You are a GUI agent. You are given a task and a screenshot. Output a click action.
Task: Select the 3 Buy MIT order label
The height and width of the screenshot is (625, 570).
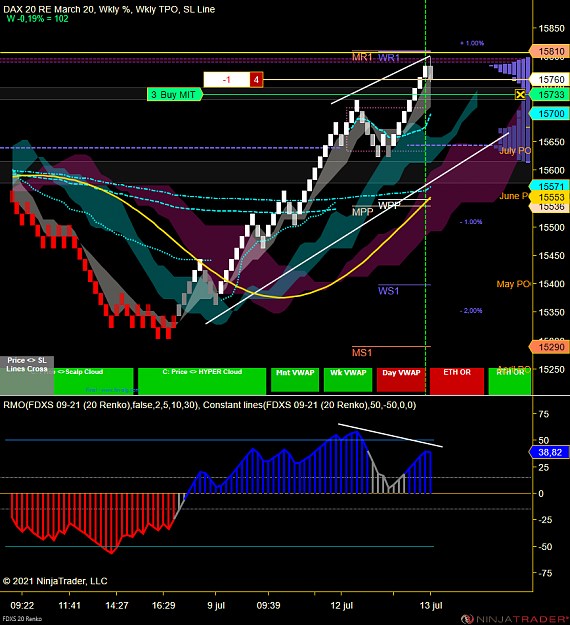(175, 94)
